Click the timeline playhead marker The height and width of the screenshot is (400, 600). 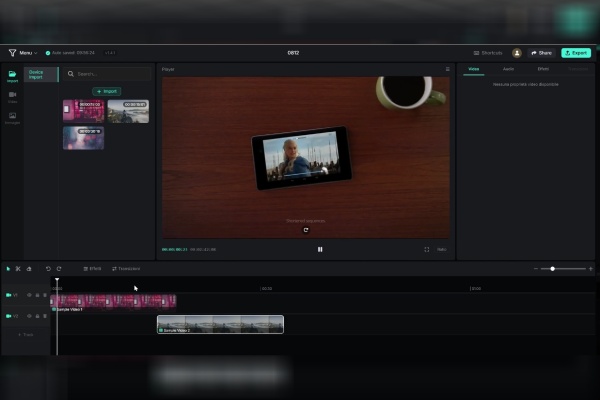[57, 280]
